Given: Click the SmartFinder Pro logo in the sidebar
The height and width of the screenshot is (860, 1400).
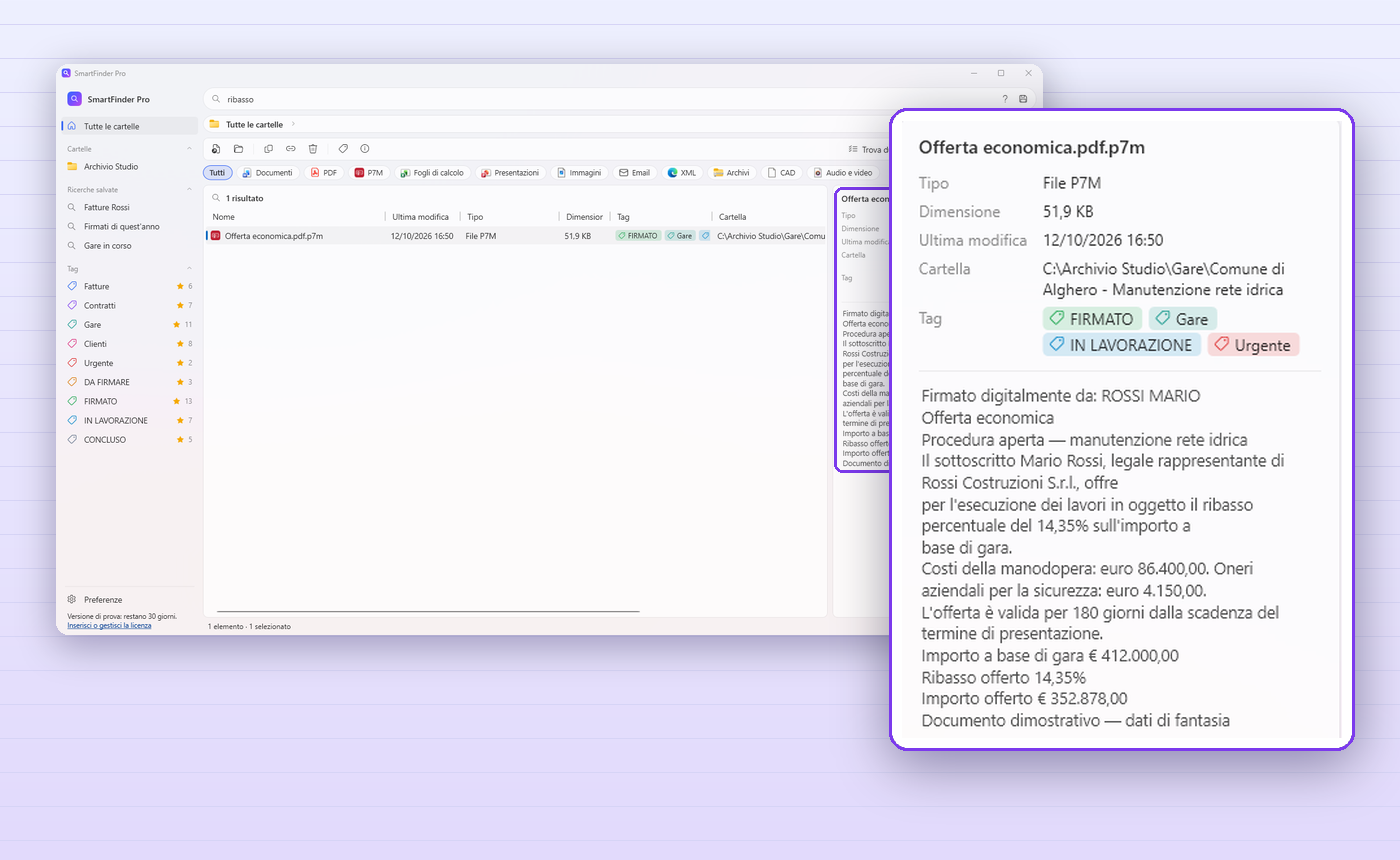Looking at the screenshot, I should point(74,99).
